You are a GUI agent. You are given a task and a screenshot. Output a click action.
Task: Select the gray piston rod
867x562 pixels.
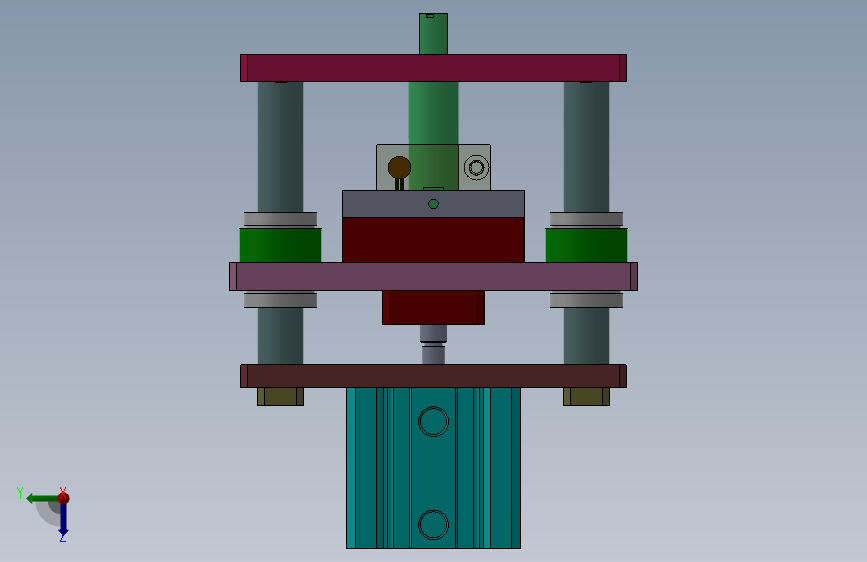[434, 345]
